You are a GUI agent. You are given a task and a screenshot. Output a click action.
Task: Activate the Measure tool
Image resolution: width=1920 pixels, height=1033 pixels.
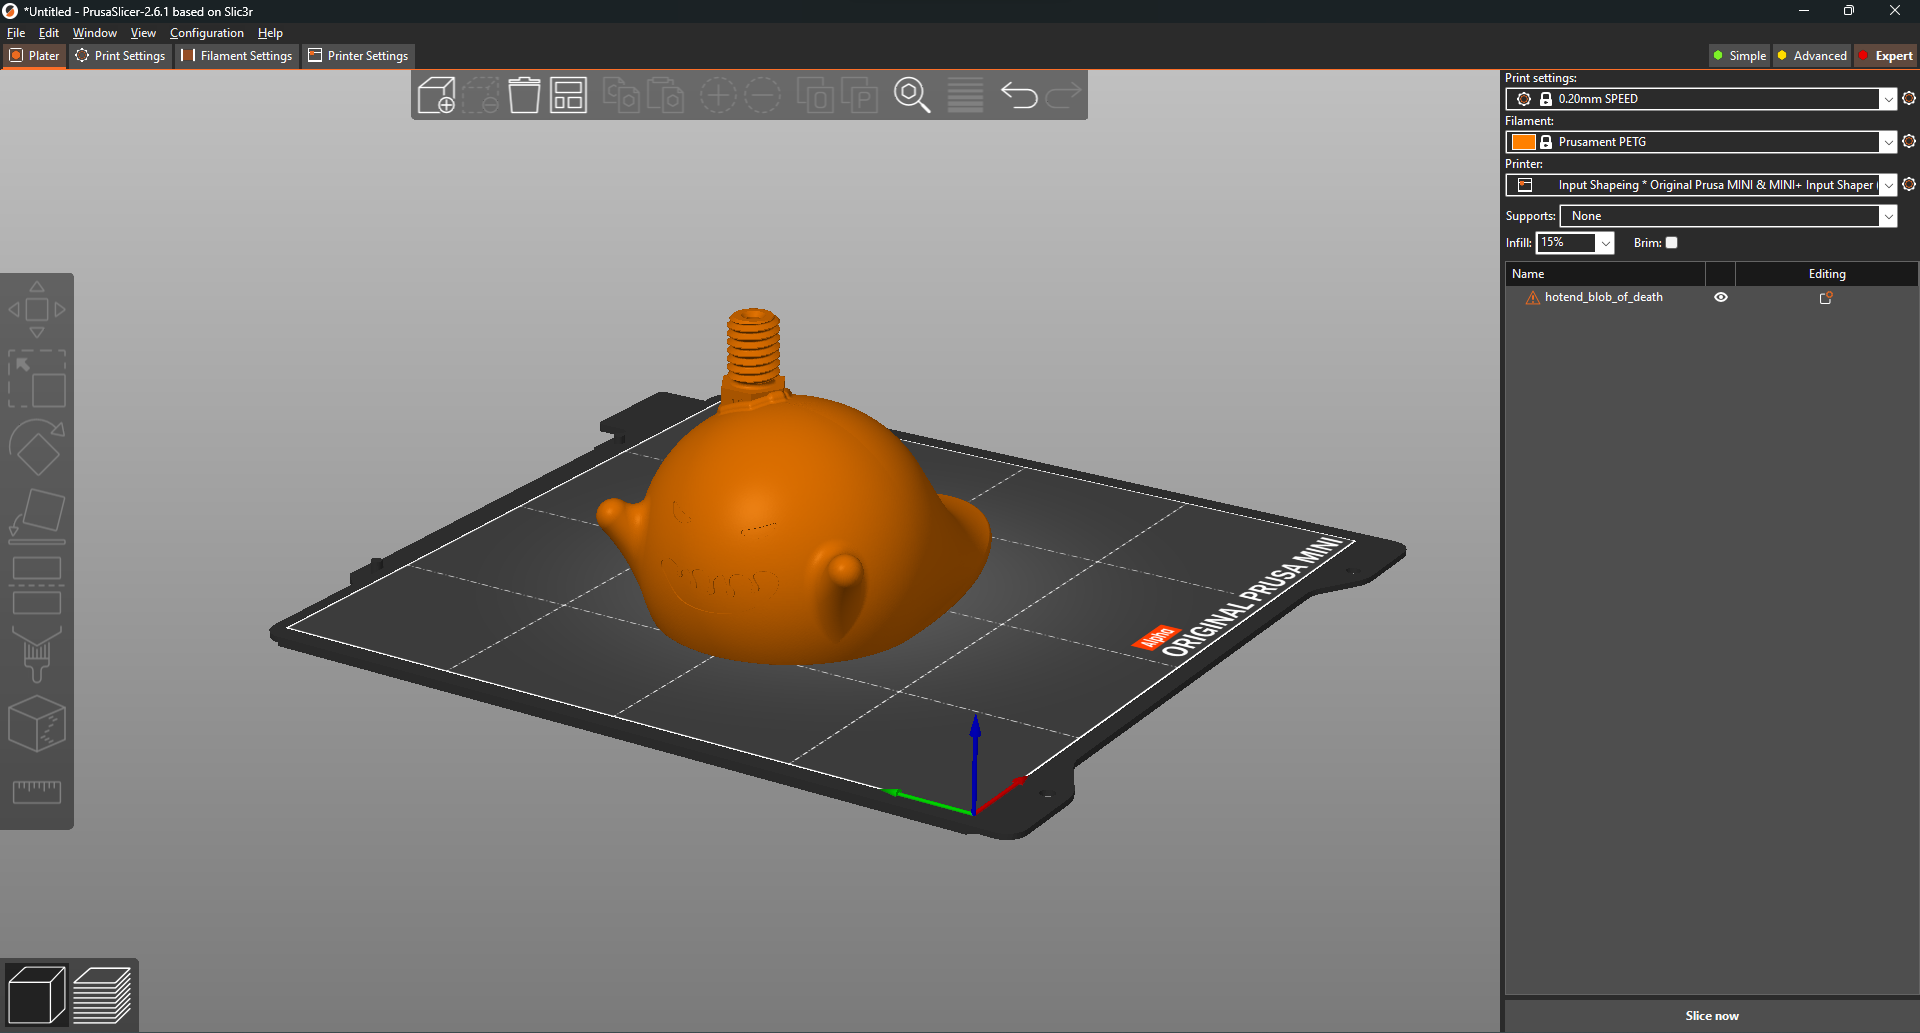point(37,792)
